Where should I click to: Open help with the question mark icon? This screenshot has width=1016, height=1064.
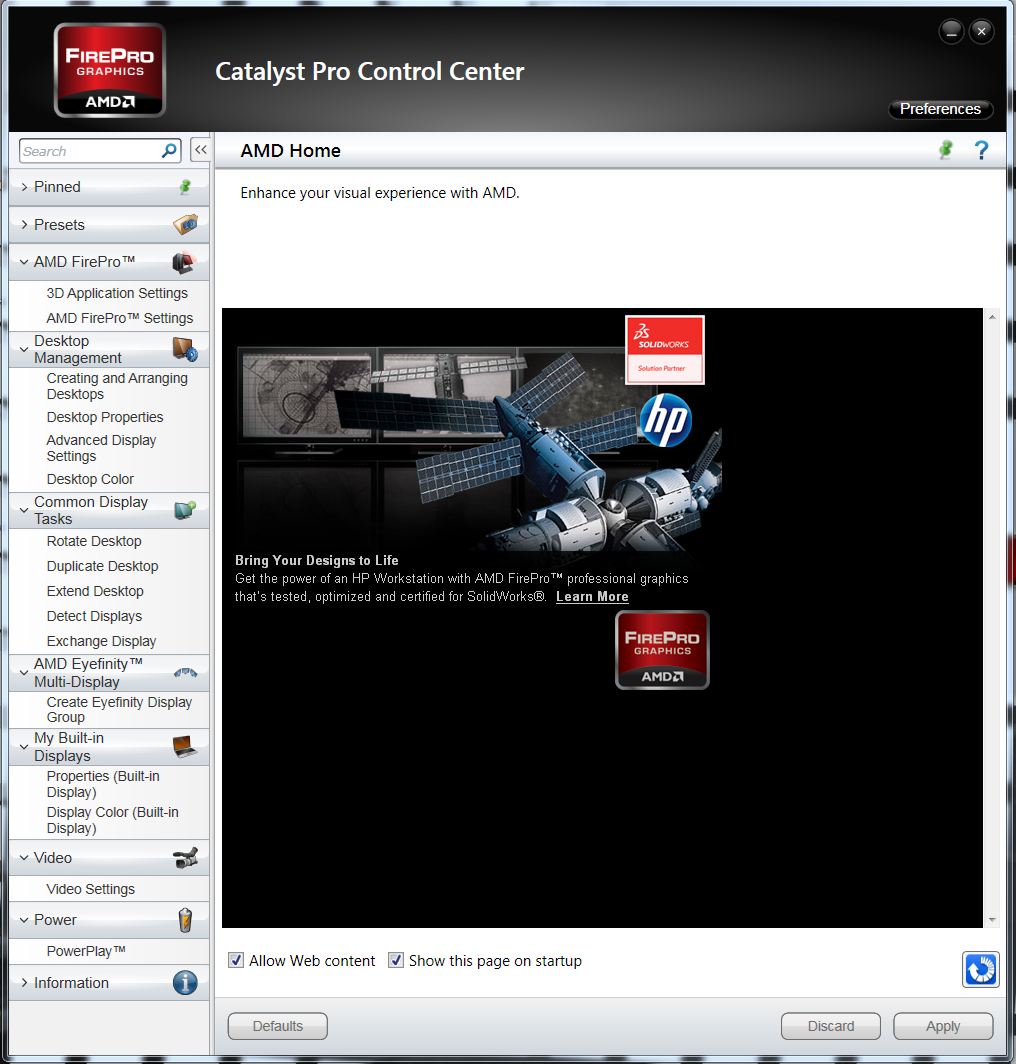pyautogui.click(x=981, y=150)
